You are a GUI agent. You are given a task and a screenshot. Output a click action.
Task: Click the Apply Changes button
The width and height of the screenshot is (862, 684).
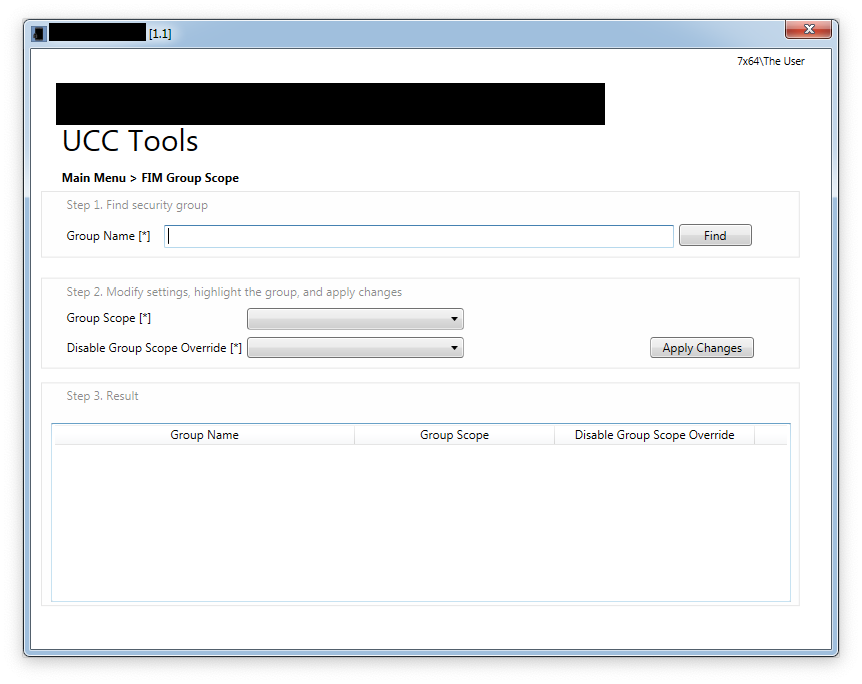point(701,348)
